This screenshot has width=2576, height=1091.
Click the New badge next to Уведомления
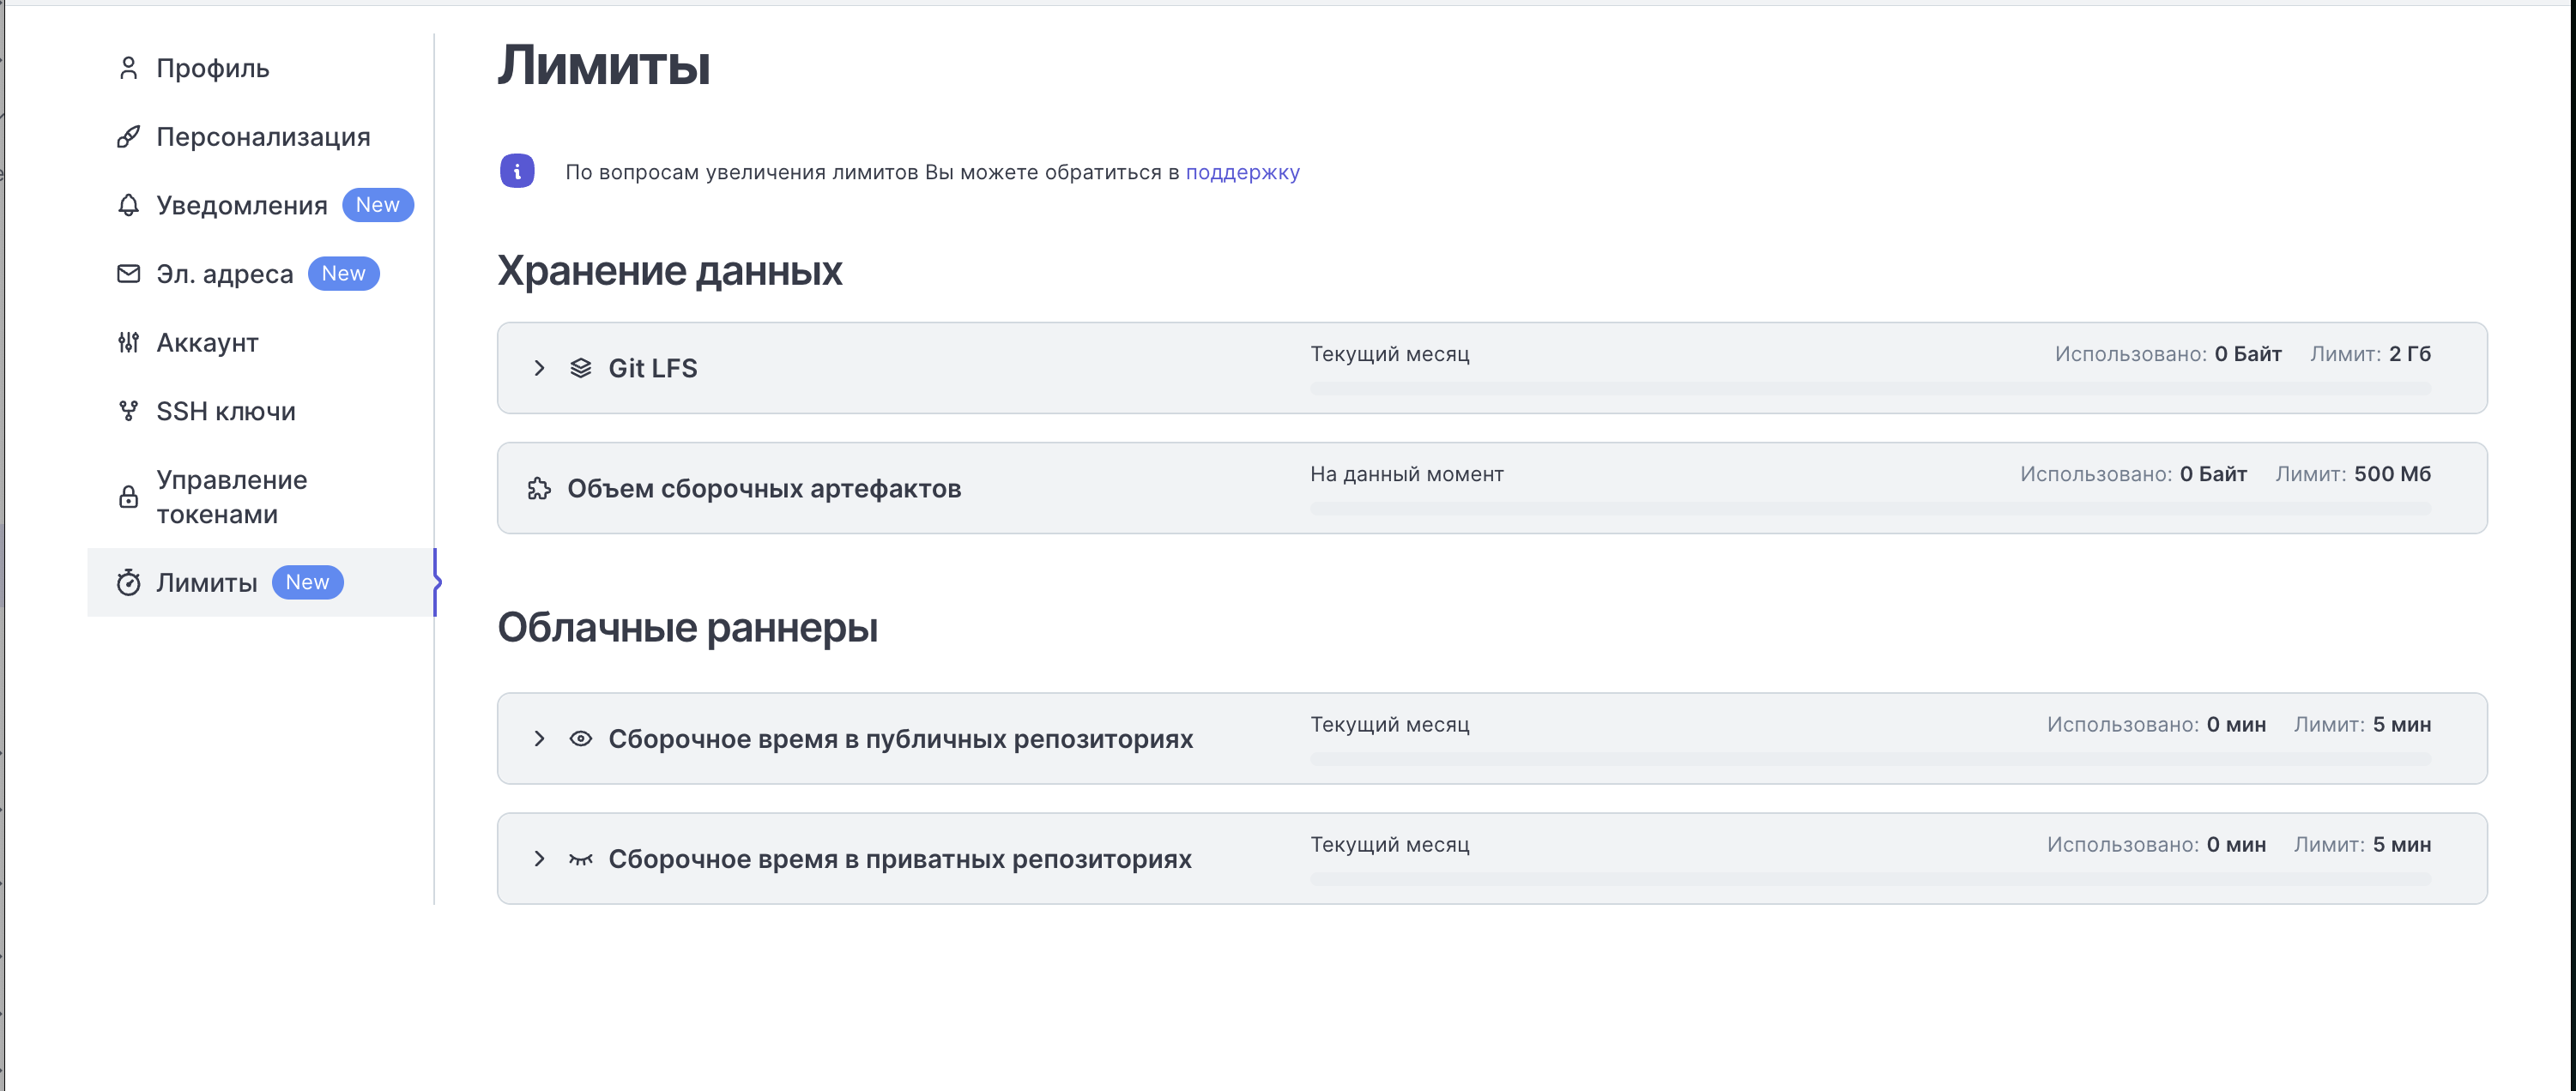coord(377,205)
